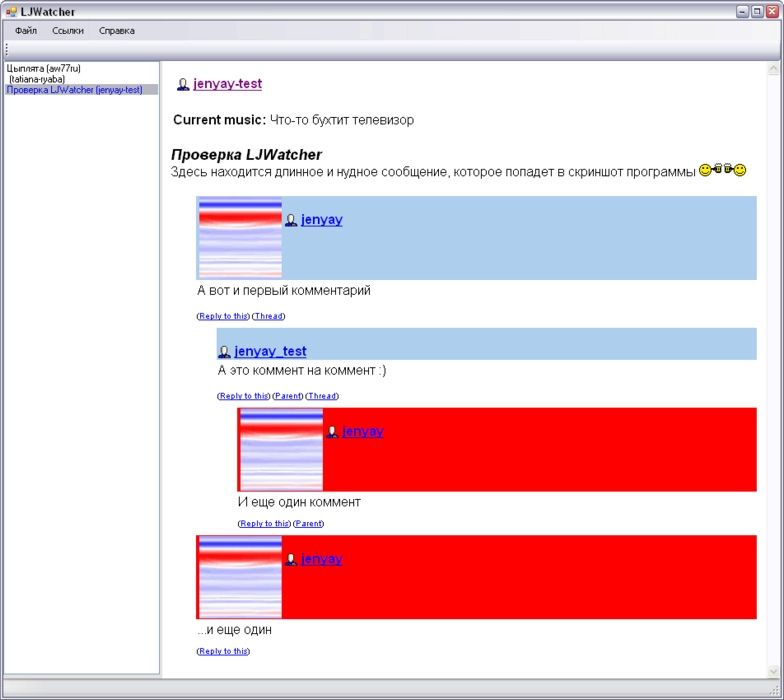Image resolution: width=784 pixels, height=700 pixels.
Task: Open Thread link under first comment
Action: pos(268,316)
